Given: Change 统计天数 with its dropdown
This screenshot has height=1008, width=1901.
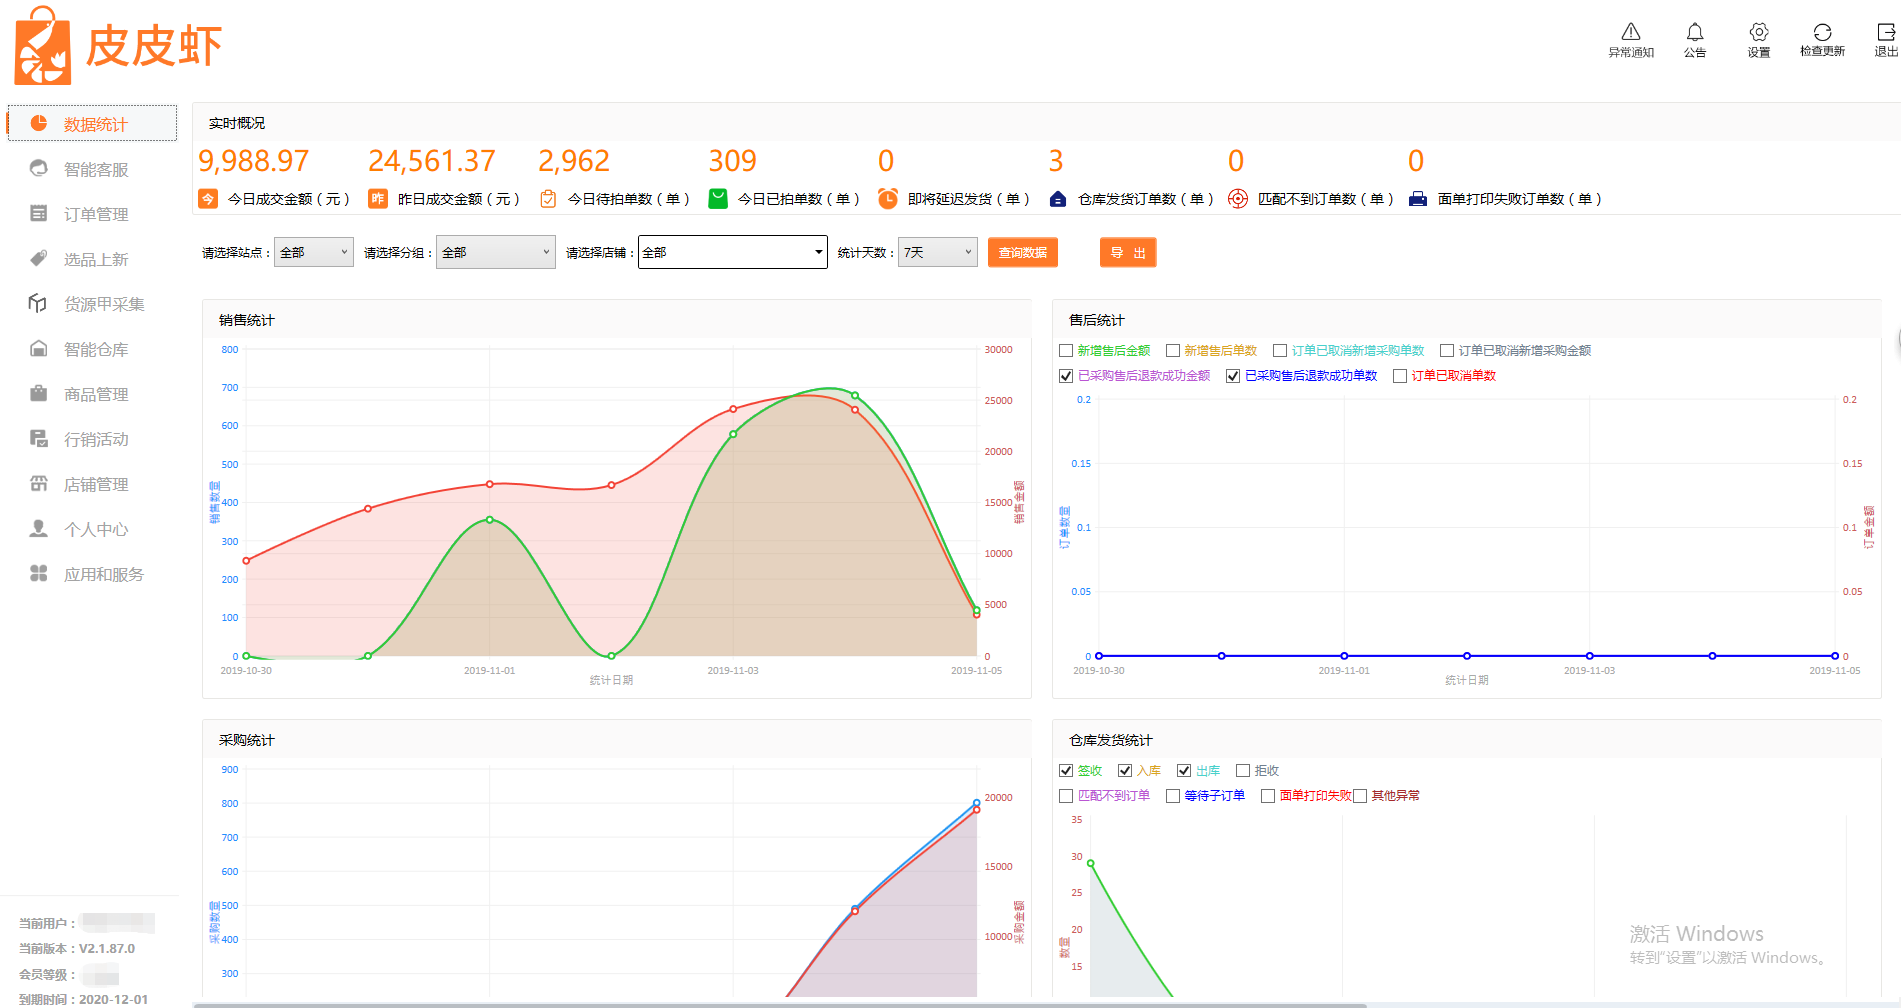Looking at the screenshot, I should [x=936, y=252].
